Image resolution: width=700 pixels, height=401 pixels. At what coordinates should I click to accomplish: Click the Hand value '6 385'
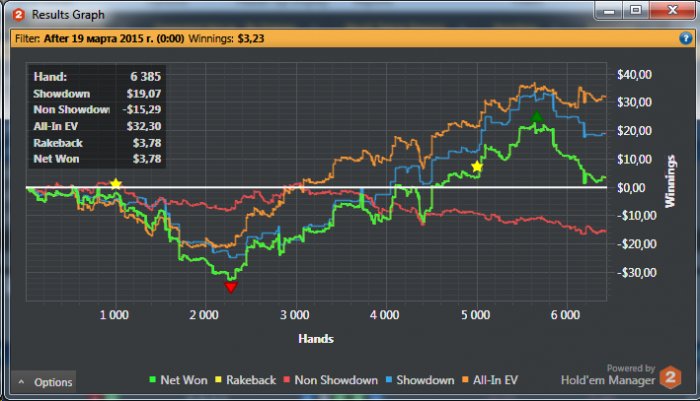[146, 76]
